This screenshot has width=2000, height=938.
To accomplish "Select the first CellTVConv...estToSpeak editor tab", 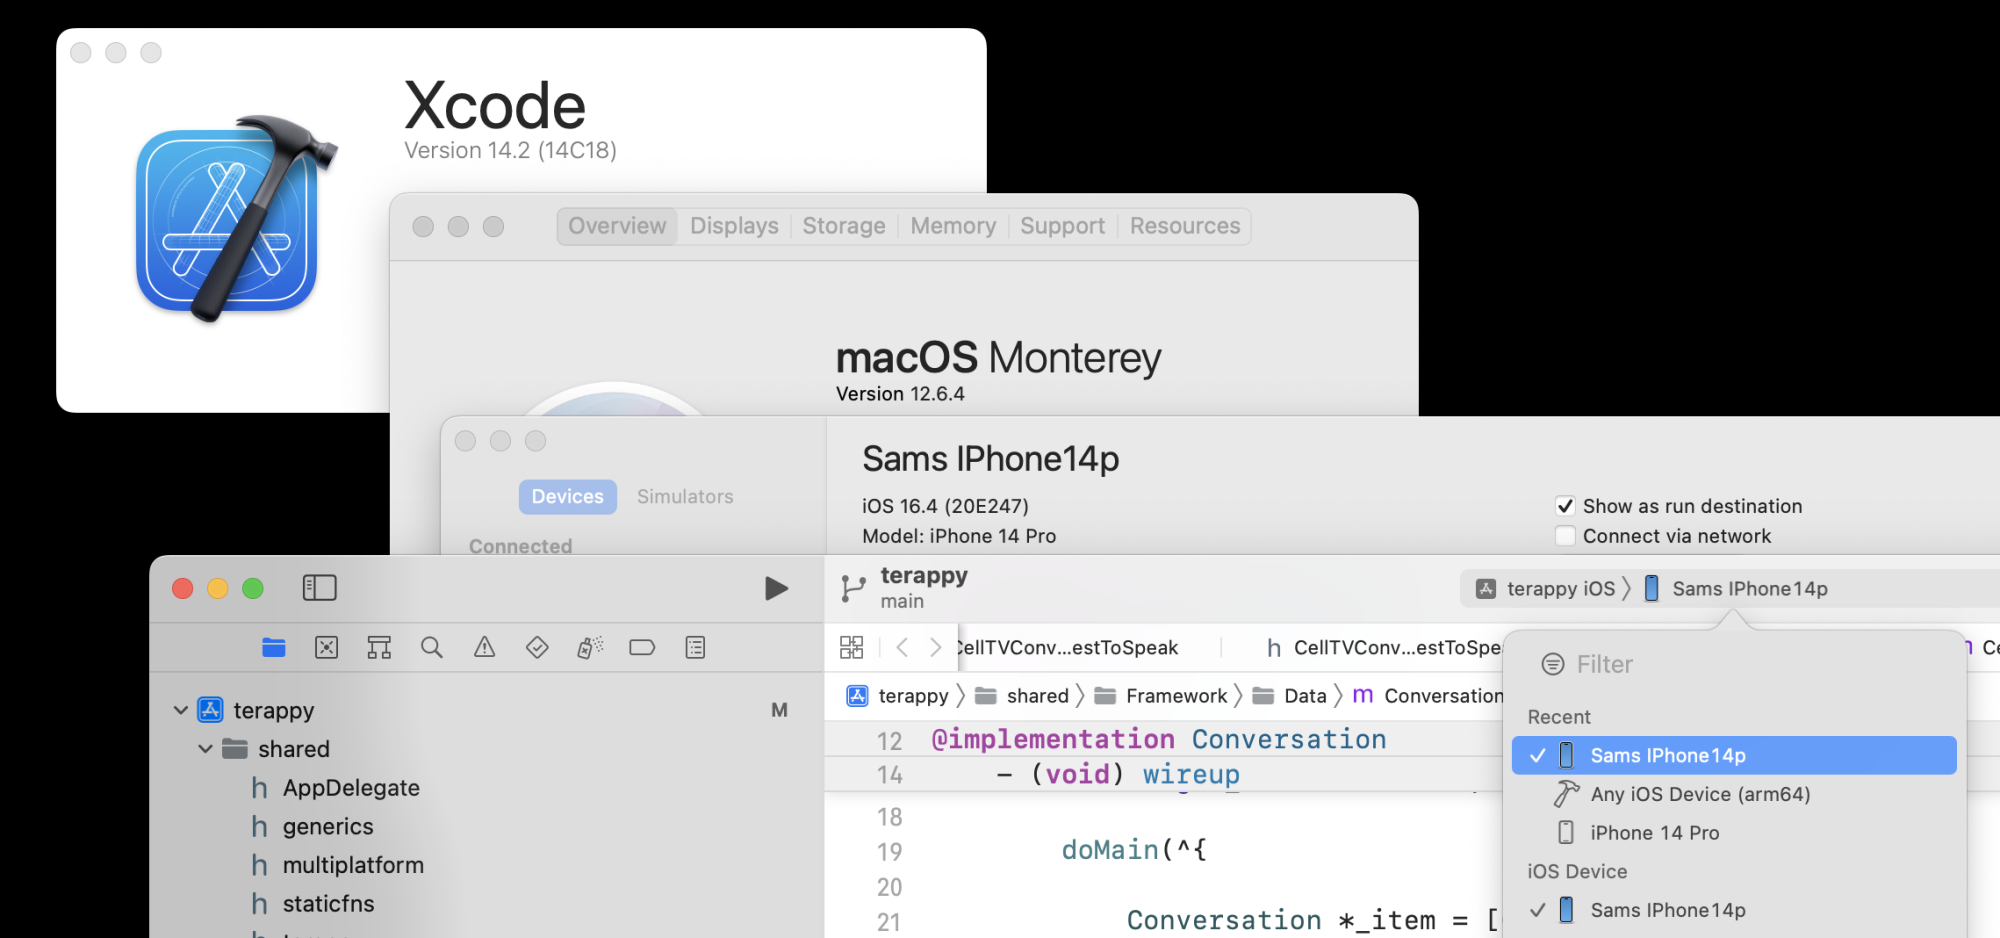I will tap(1070, 647).
